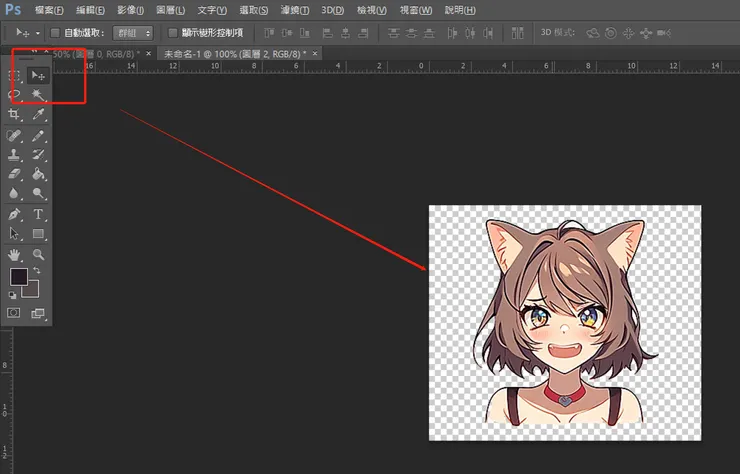Enable the 顯示變形控制項 checkbox

click(x=173, y=33)
